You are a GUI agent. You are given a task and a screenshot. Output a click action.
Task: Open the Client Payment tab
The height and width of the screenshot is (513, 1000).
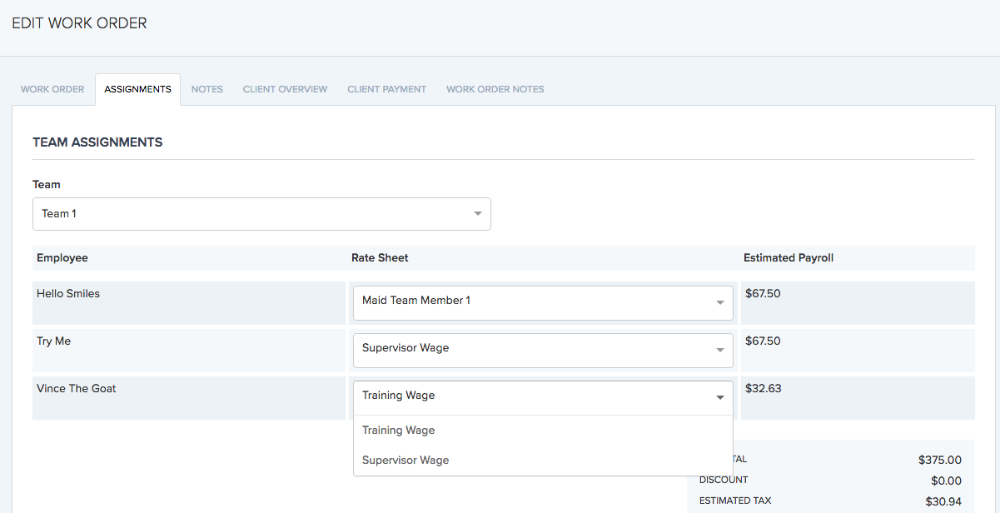tap(386, 89)
